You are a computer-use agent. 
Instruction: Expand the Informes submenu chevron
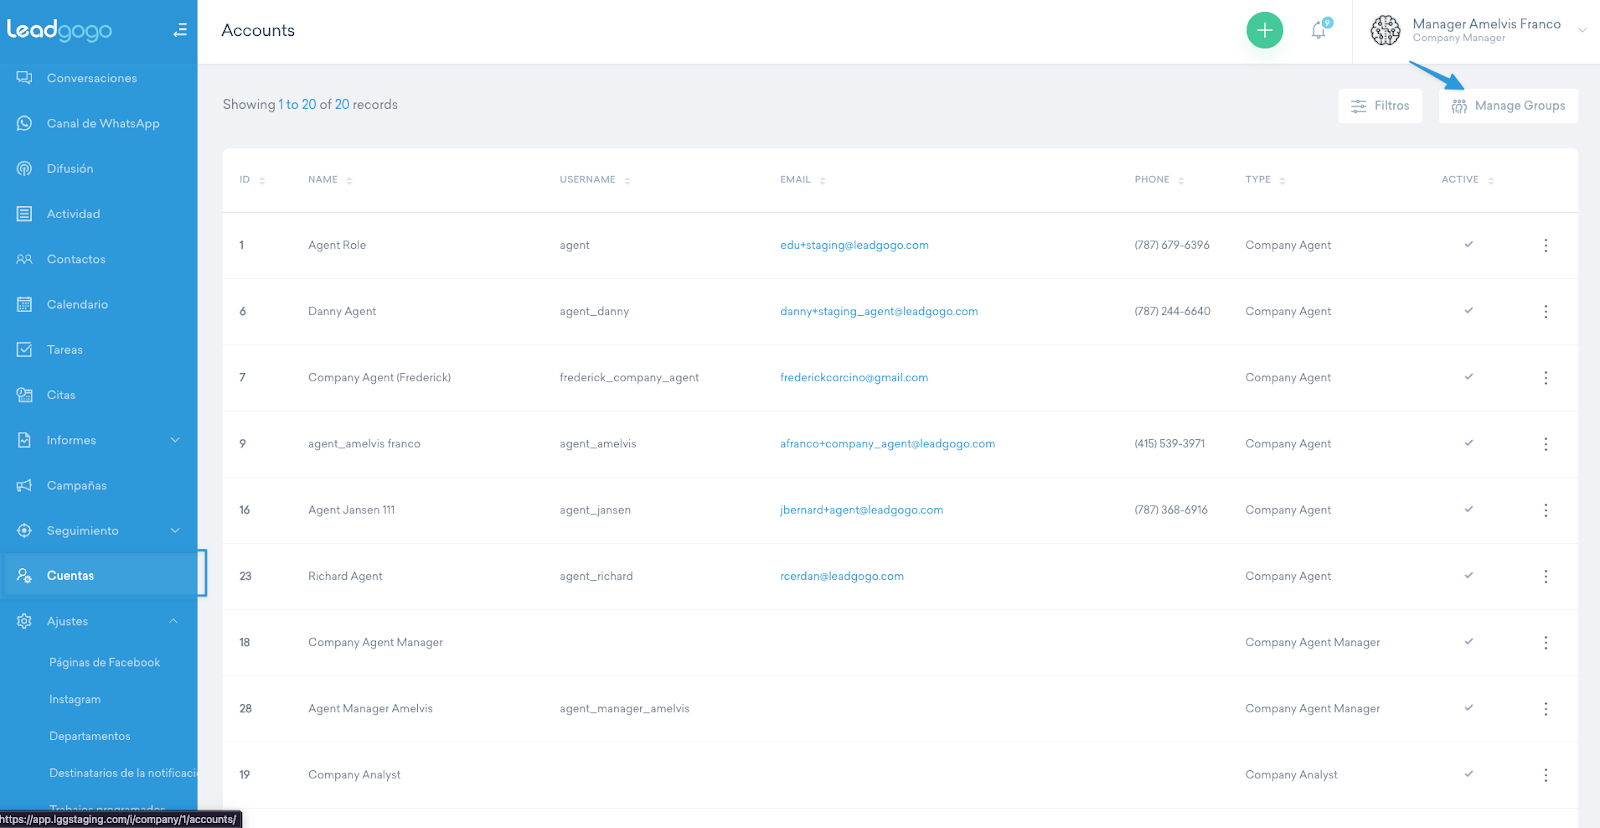click(x=175, y=440)
